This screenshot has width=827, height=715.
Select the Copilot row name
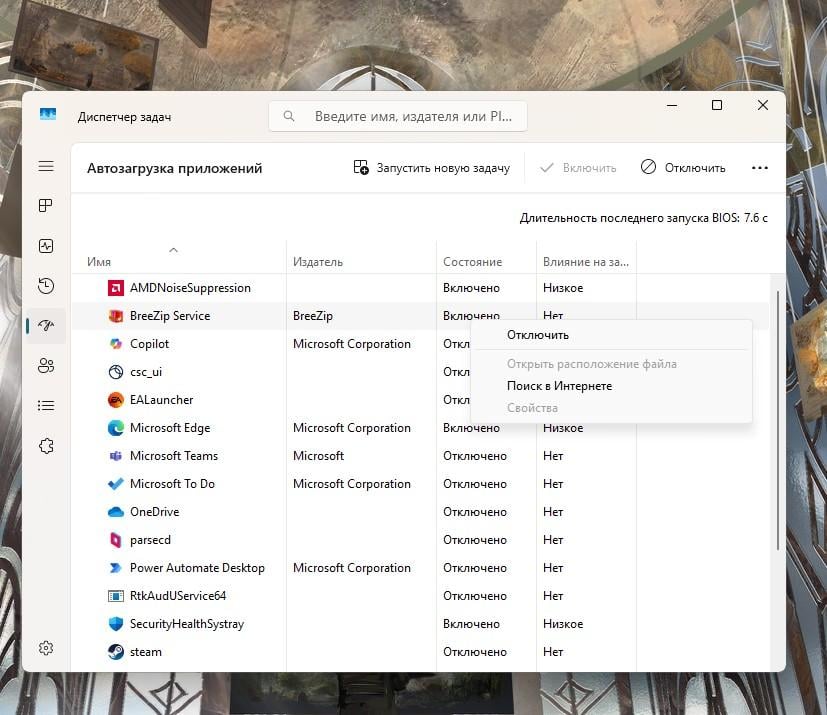[149, 344]
